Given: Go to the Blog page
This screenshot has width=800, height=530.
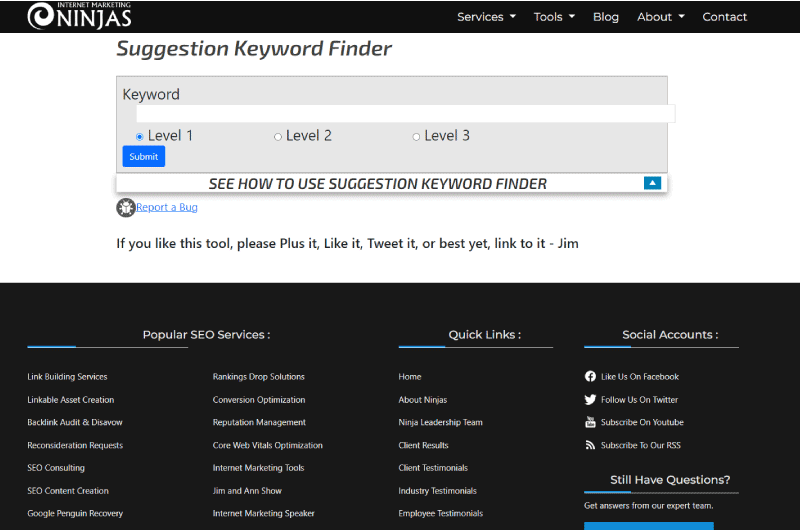Looking at the screenshot, I should point(606,17).
